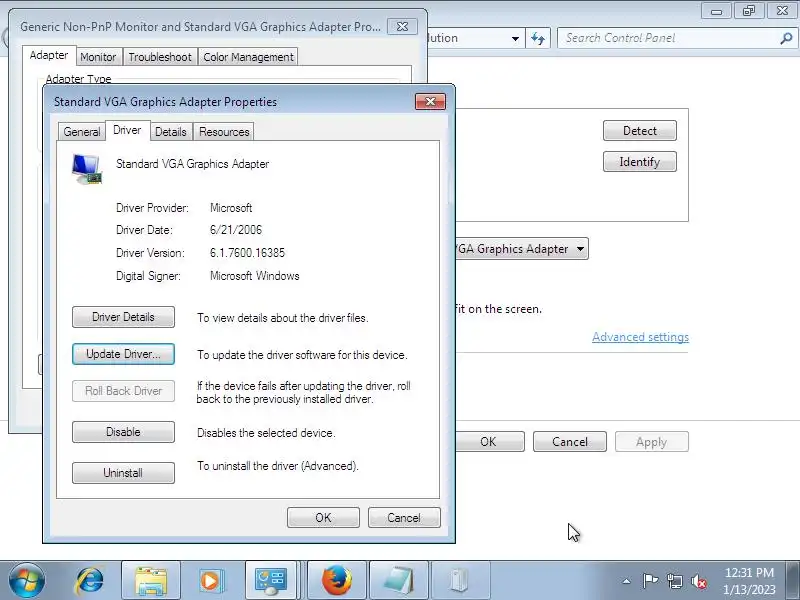Open Windows Media Player from taskbar
800x600 pixels.
pyautogui.click(x=210, y=581)
